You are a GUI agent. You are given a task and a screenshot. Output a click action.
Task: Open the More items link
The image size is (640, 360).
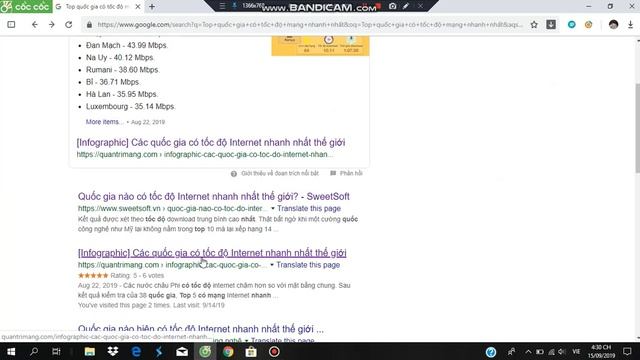click(x=104, y=122)
